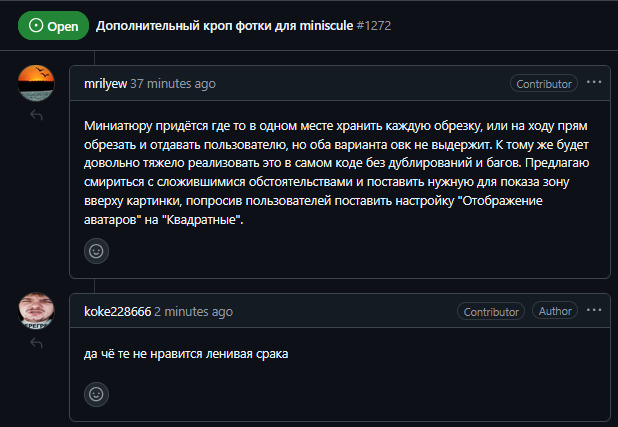
Task: Click the reply arrow under mrilyew's avatar
Action: [37, 116]
